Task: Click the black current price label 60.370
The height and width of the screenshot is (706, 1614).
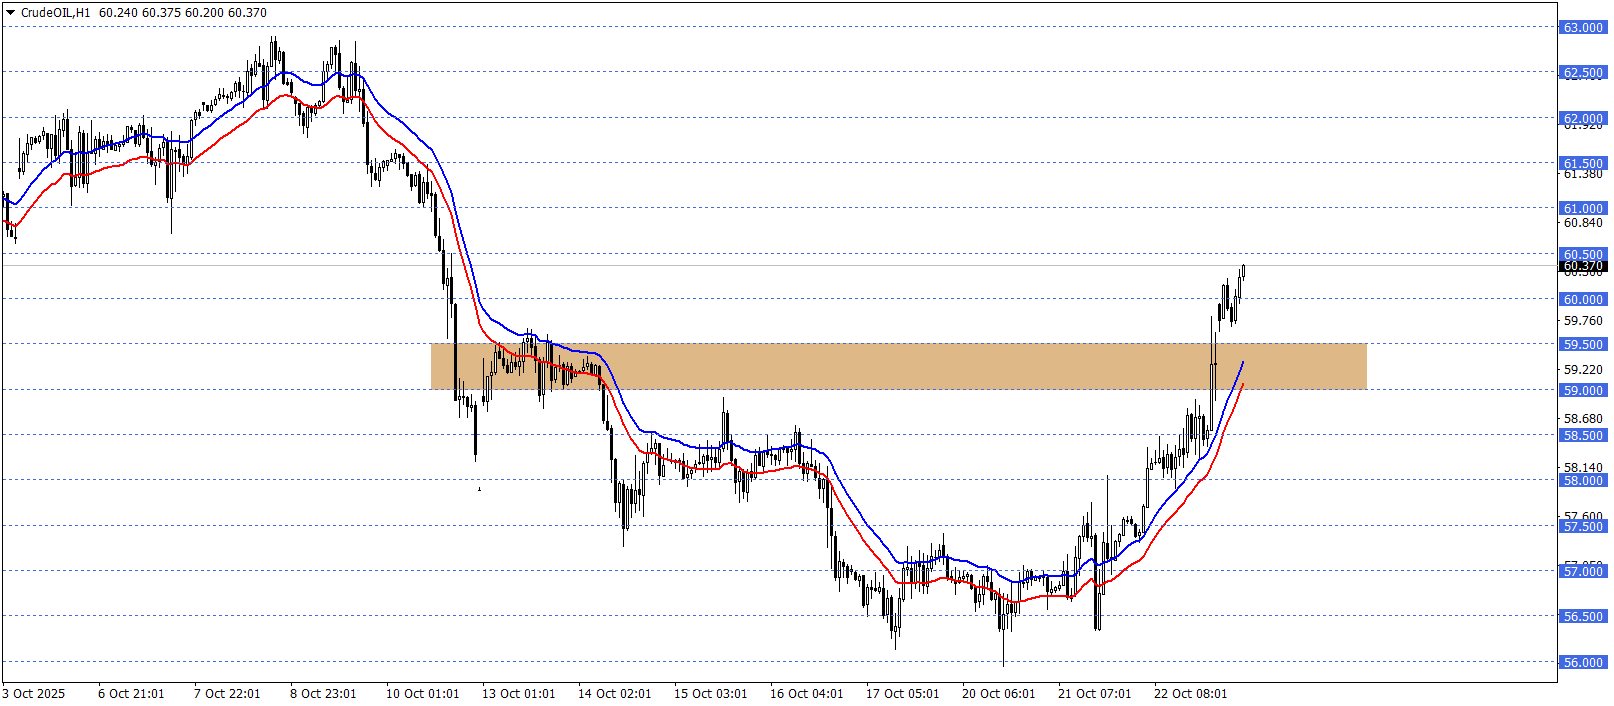Action: click(x=1583, y=266)
